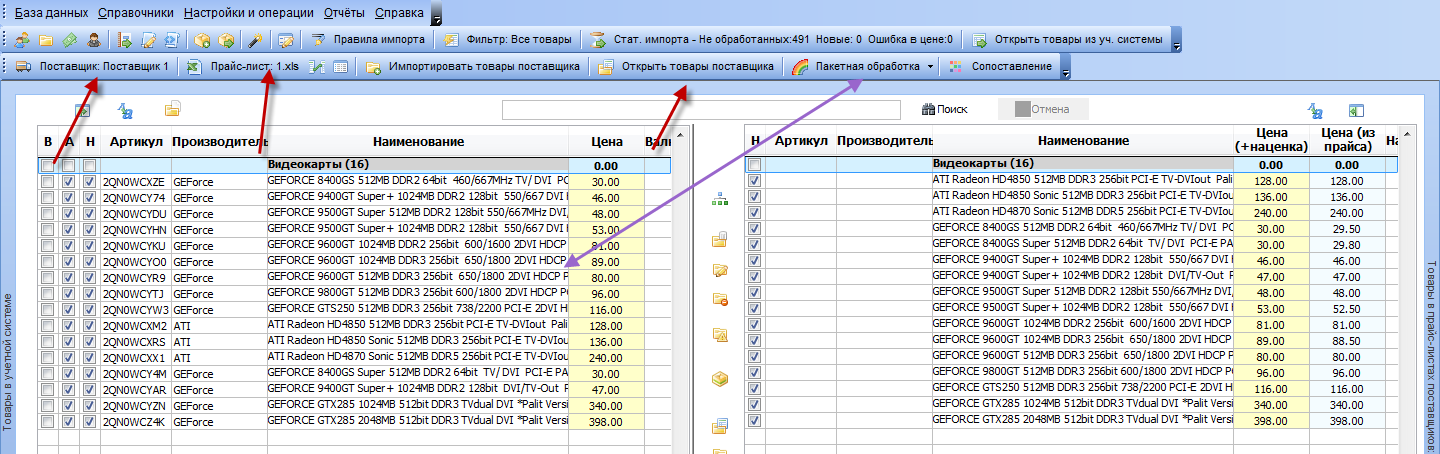Toggle the А checkbox for 2QN0WCY74 row
The height and width of the screenshot is (454, 1440).
pos(68,198)
